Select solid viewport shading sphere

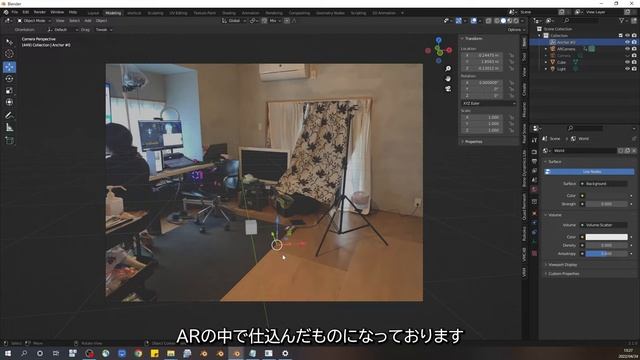[x=503, y=20]
